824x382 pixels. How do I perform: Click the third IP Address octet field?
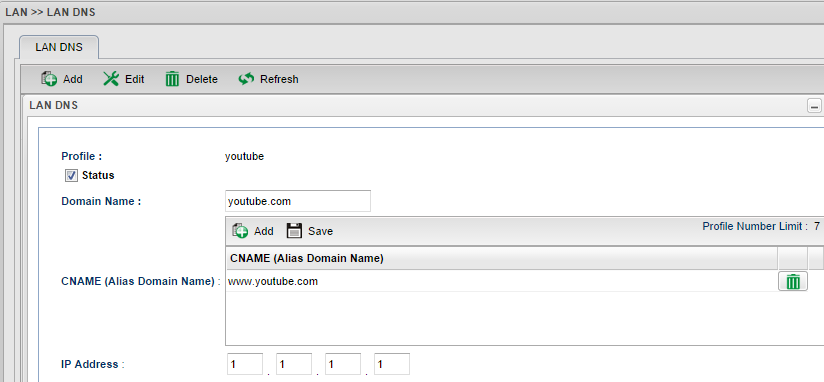click(343, 364)
